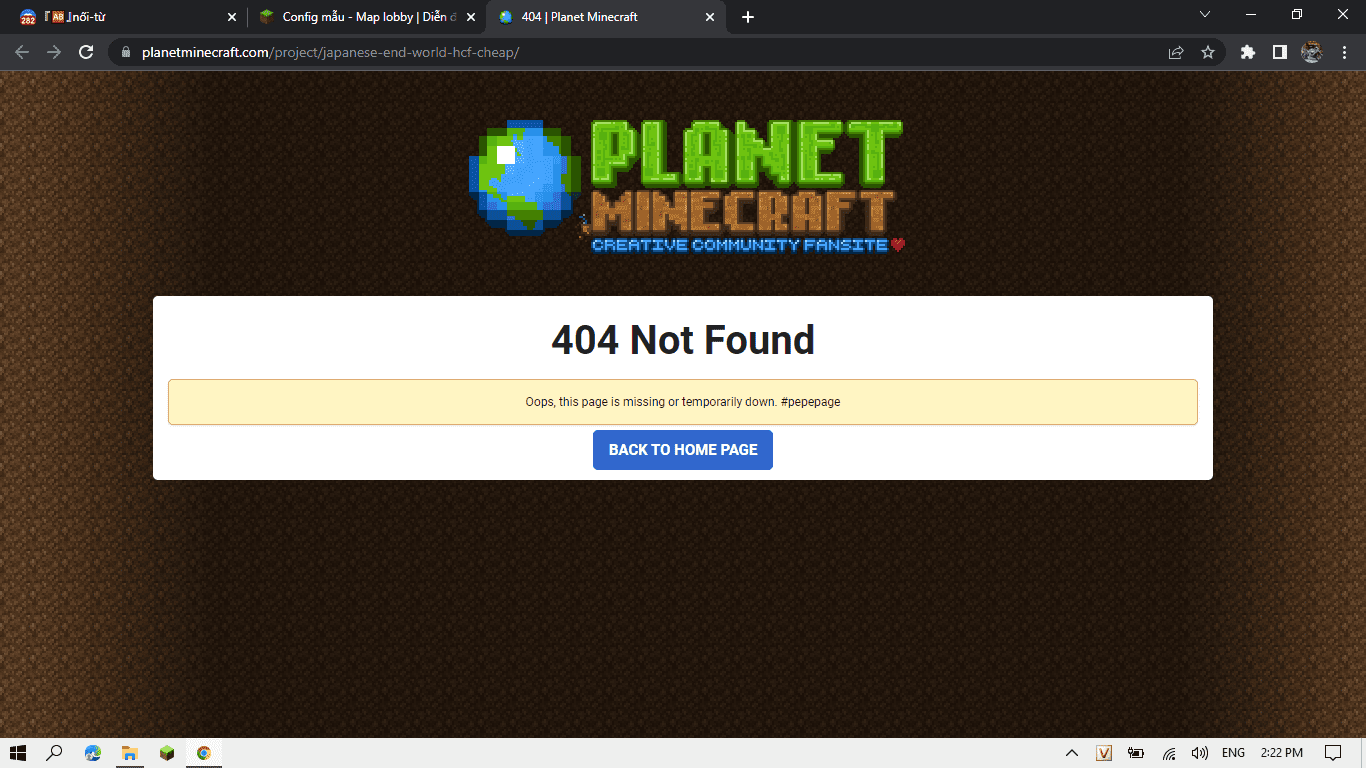Close the 404 | Planet Minecraft tab

pyautogui.click(x=710, y=17)
